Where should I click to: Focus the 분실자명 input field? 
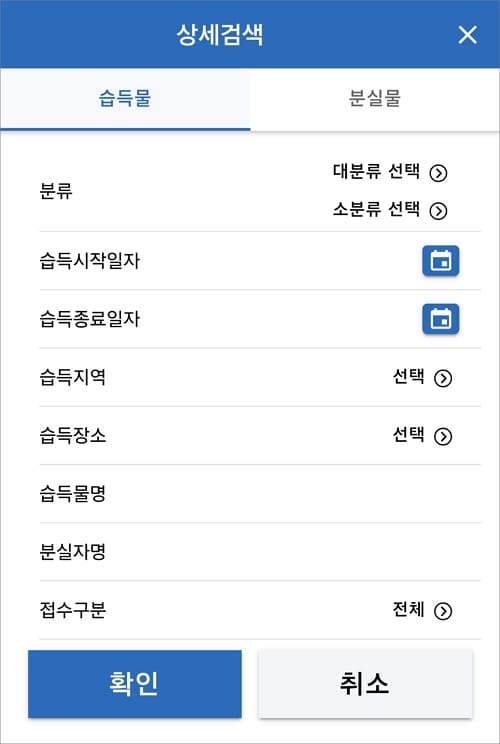(x=260, y=552)
